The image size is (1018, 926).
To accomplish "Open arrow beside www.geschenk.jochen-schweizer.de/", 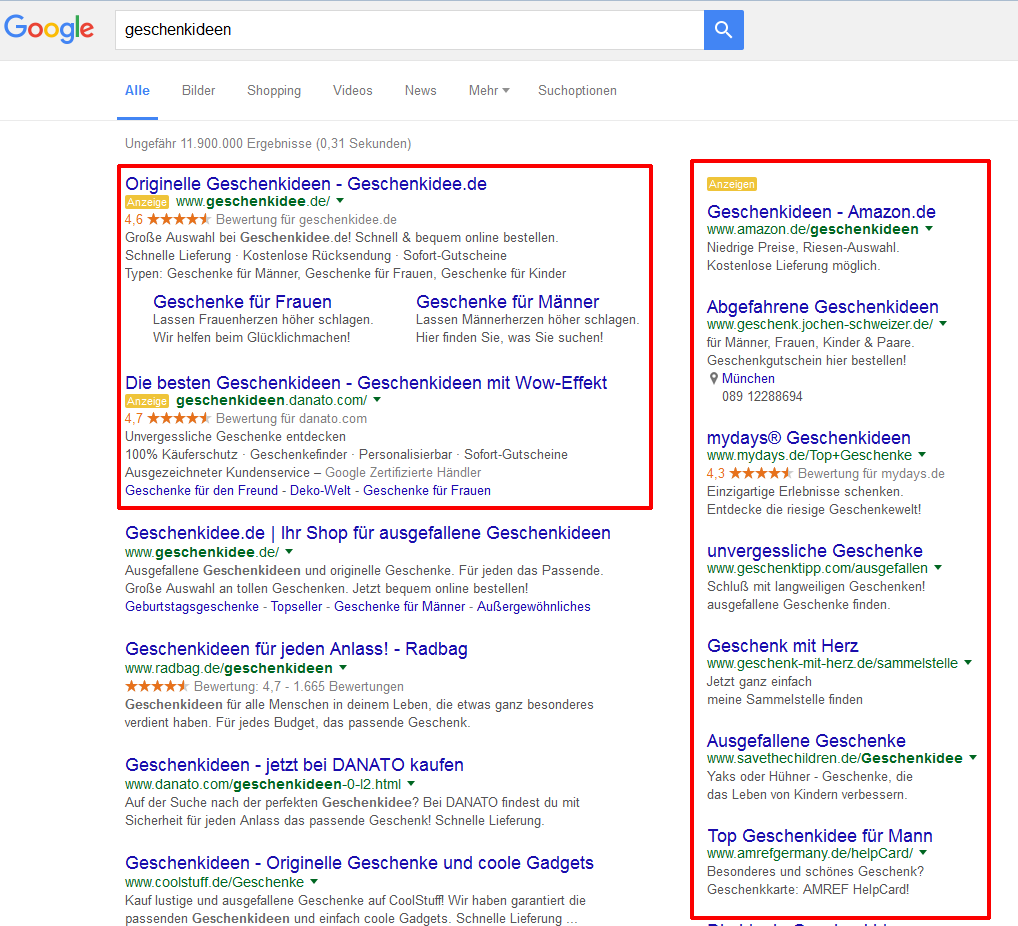I will pyautogui.click(x=943, y=323).
